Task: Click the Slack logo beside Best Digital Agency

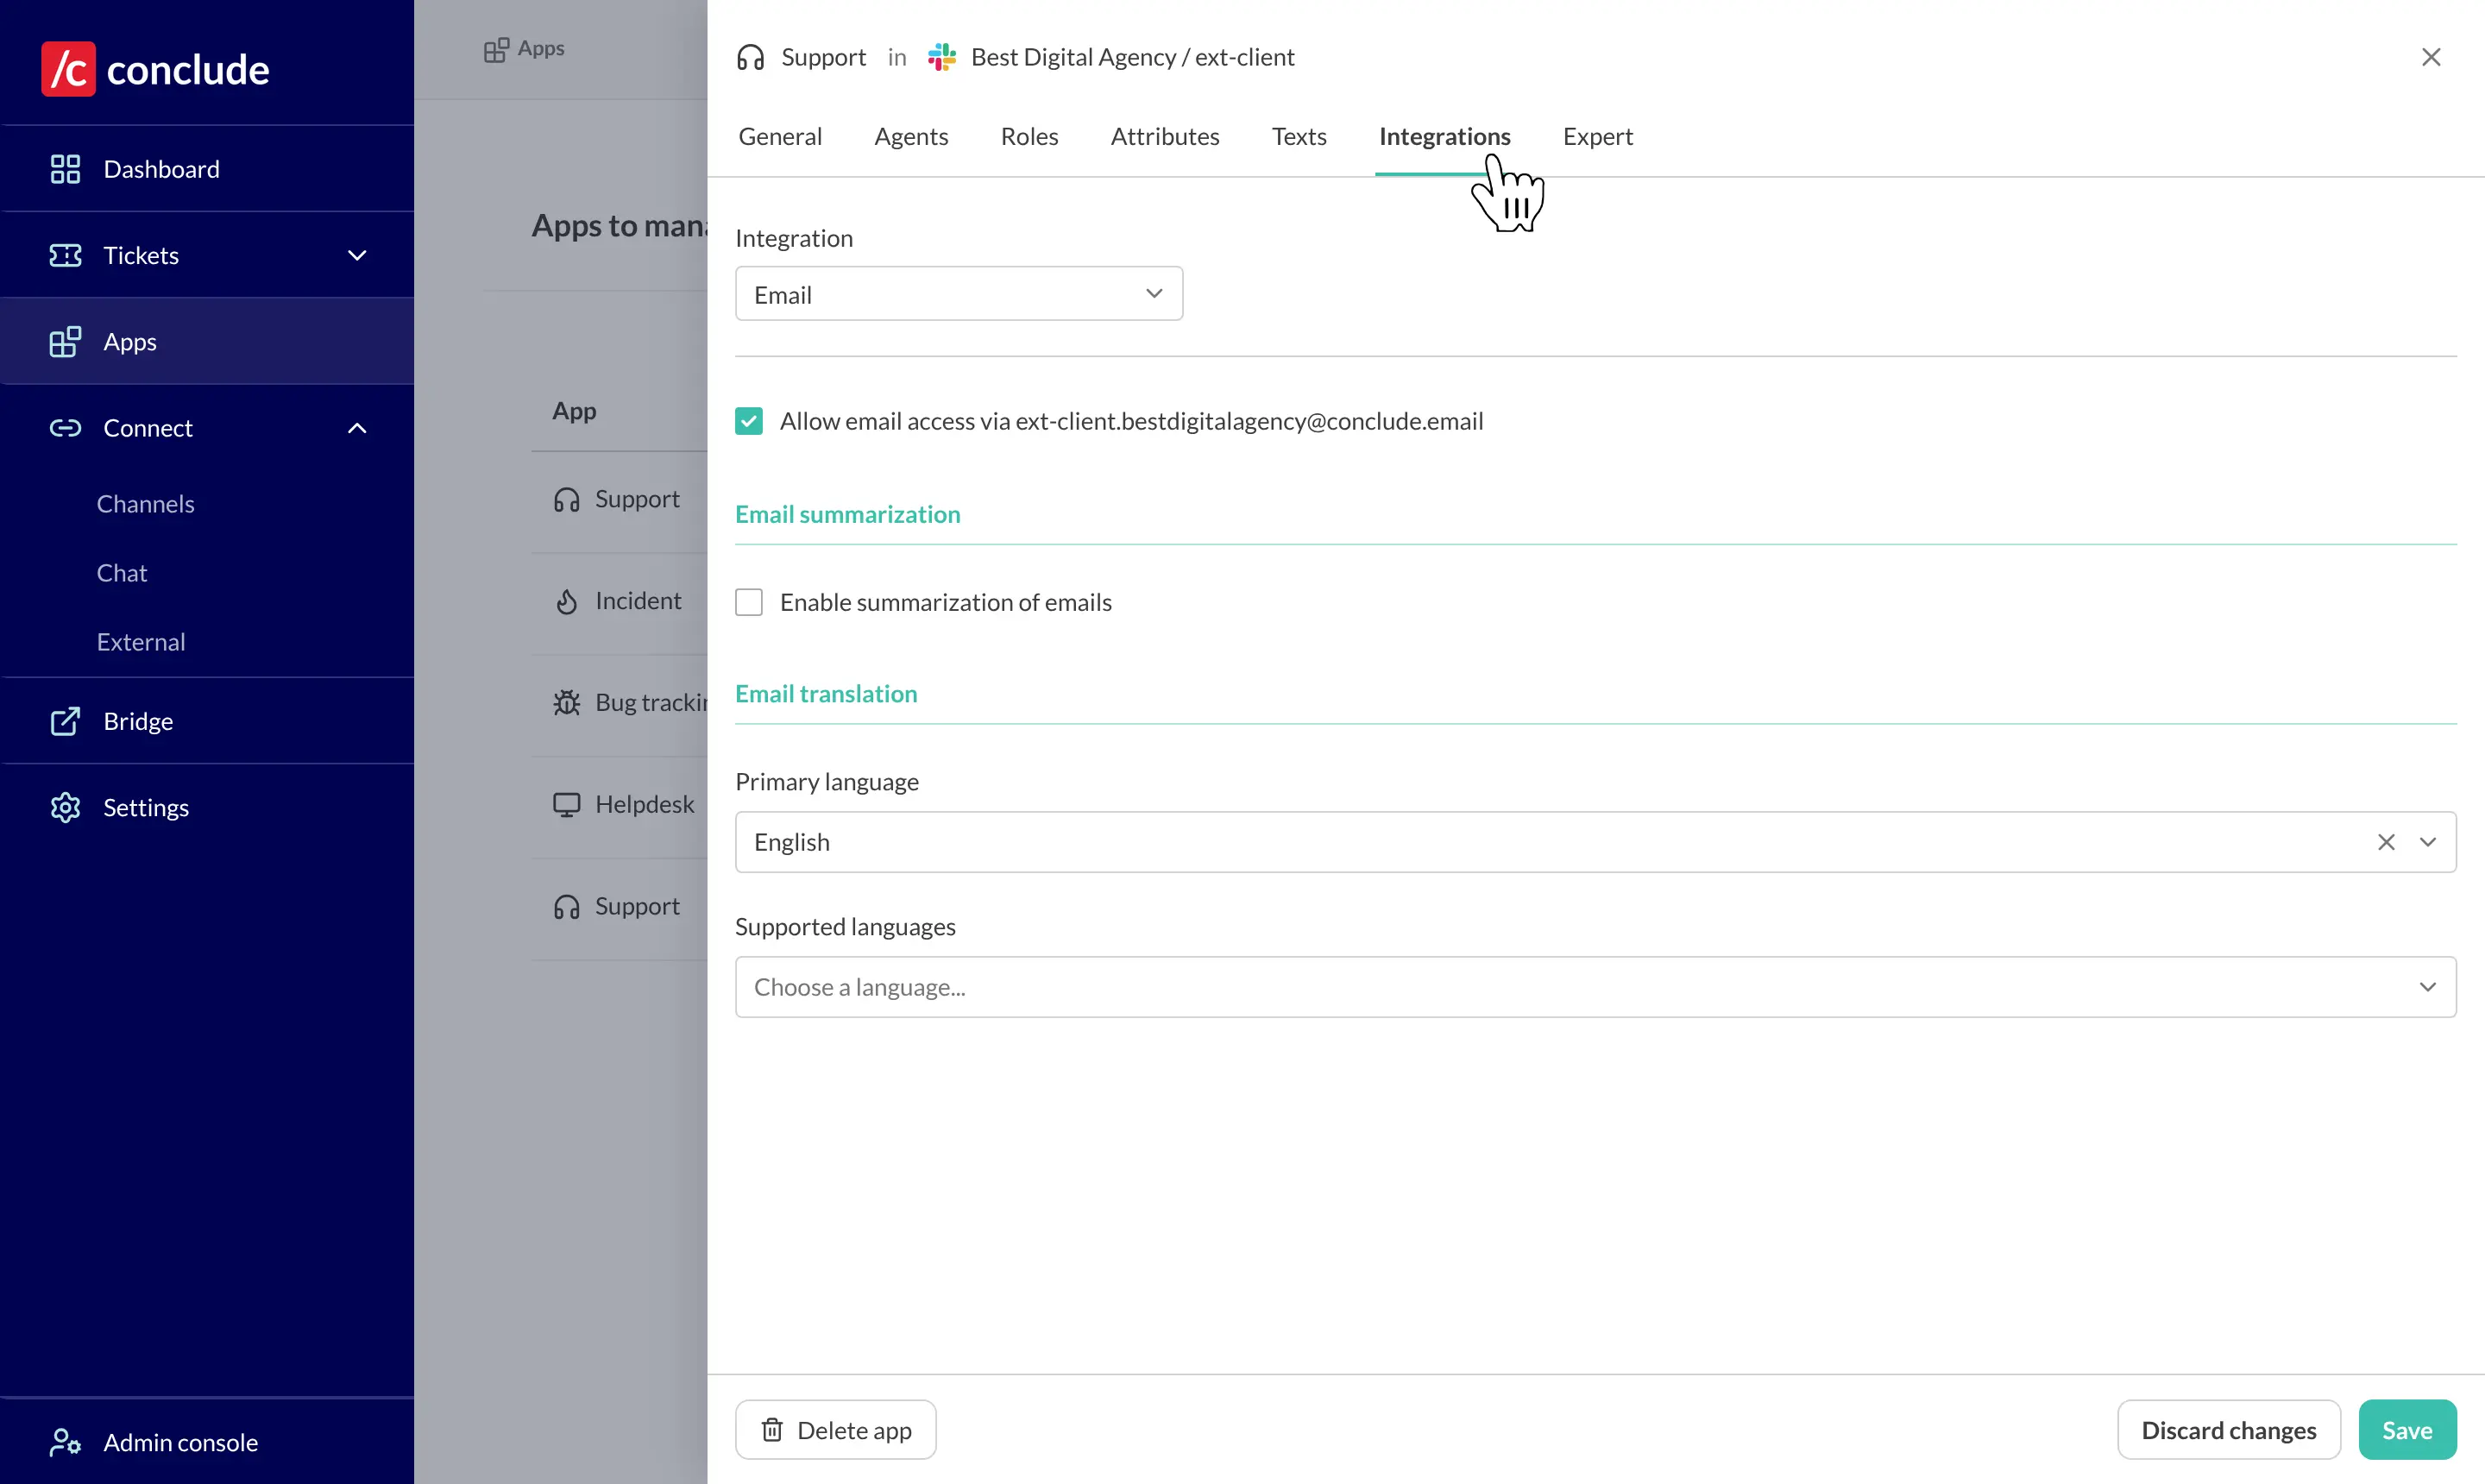Action: tap(942, 57)
